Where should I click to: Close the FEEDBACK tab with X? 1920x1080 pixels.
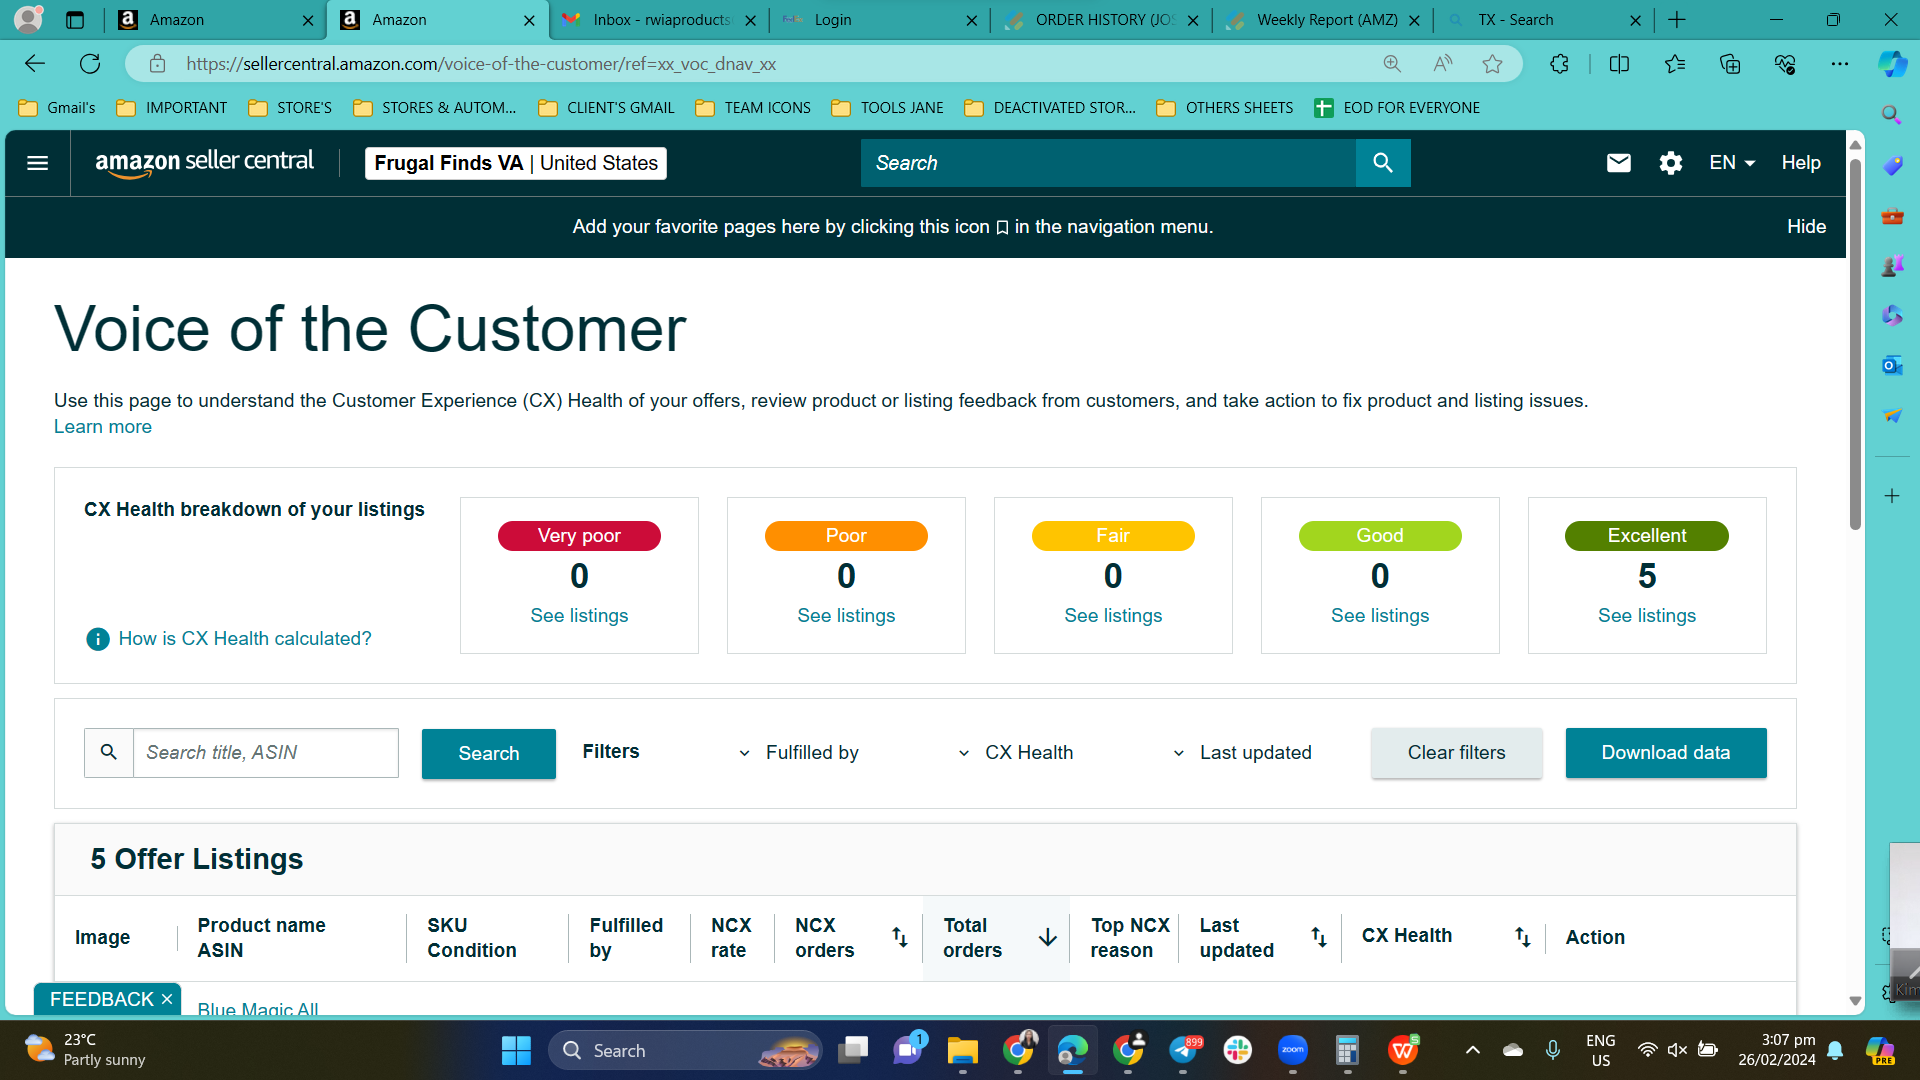(x=167, y=999)
